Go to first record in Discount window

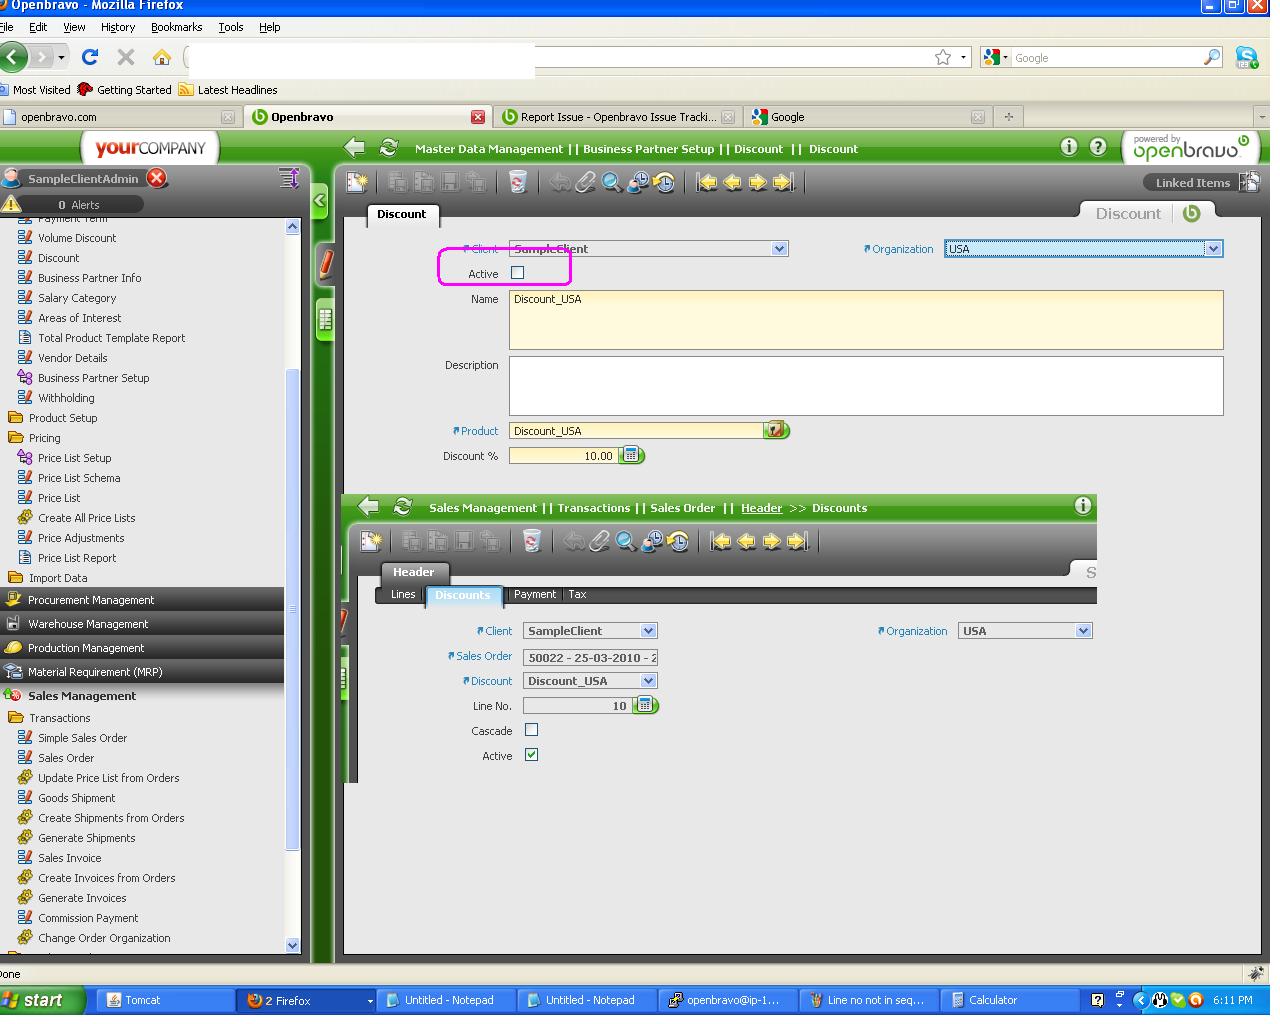pyautogui.click(x=706, y=182)
